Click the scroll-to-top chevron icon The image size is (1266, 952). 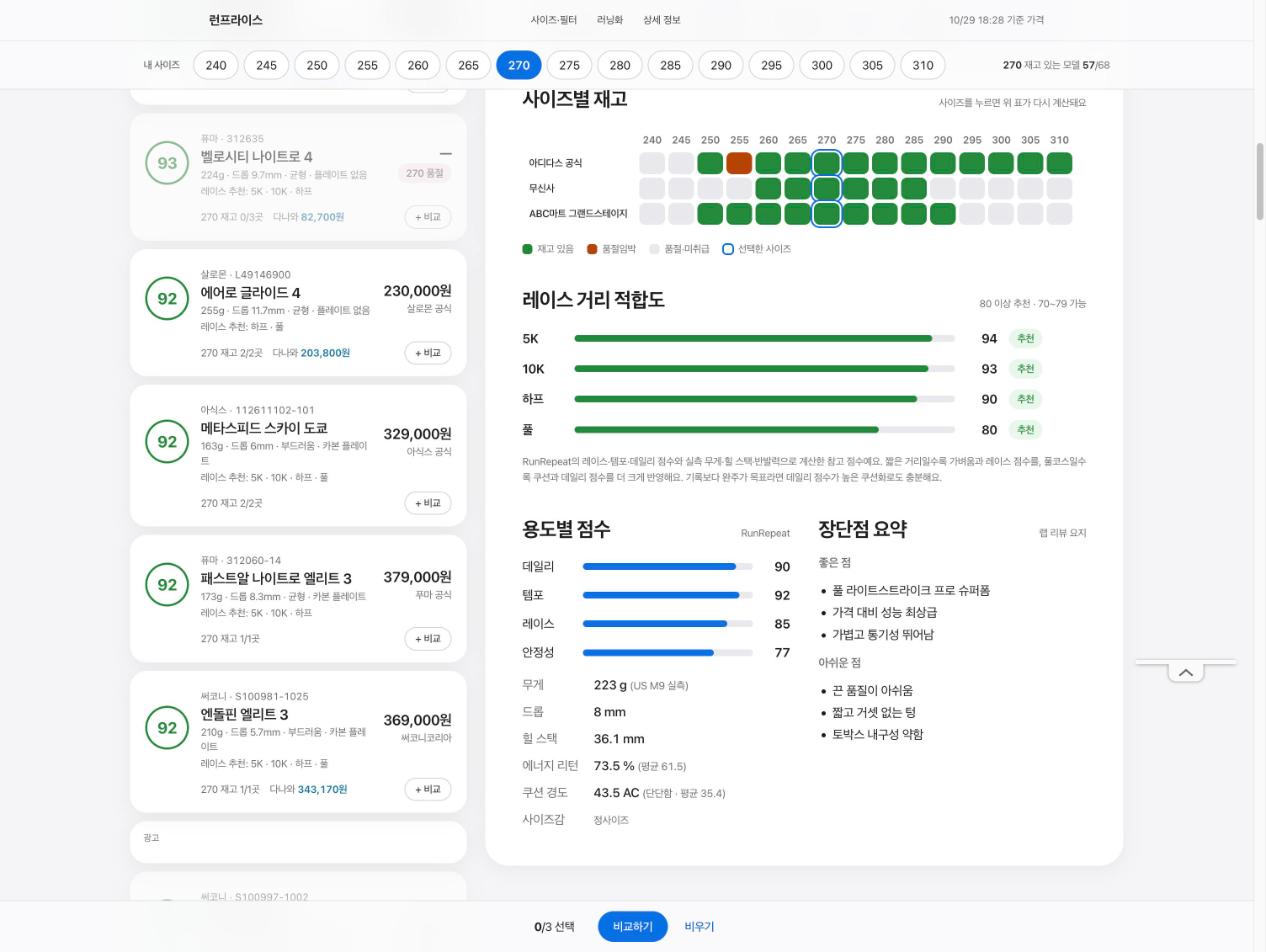tap(1186, 672)
